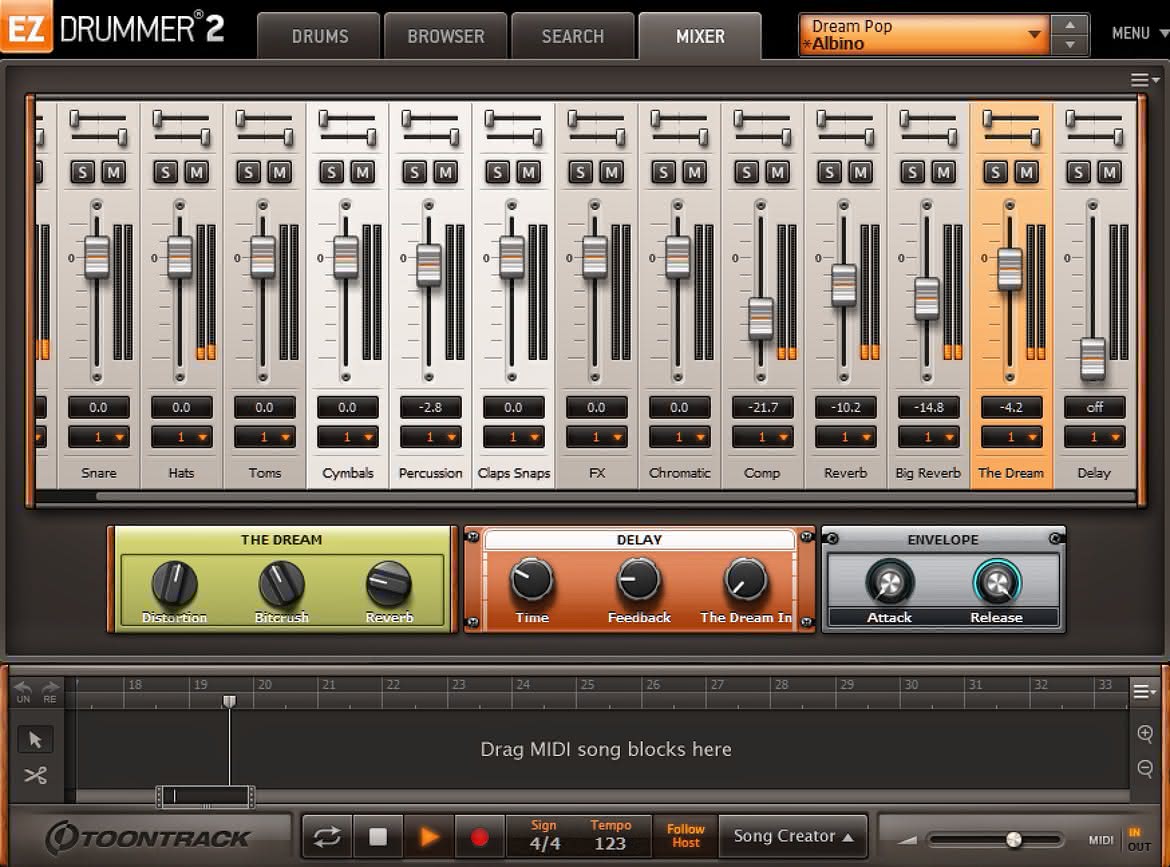Switch to the SEARCH tab
This screenshot has width=1170, height=867.
(x=572, y=36)
